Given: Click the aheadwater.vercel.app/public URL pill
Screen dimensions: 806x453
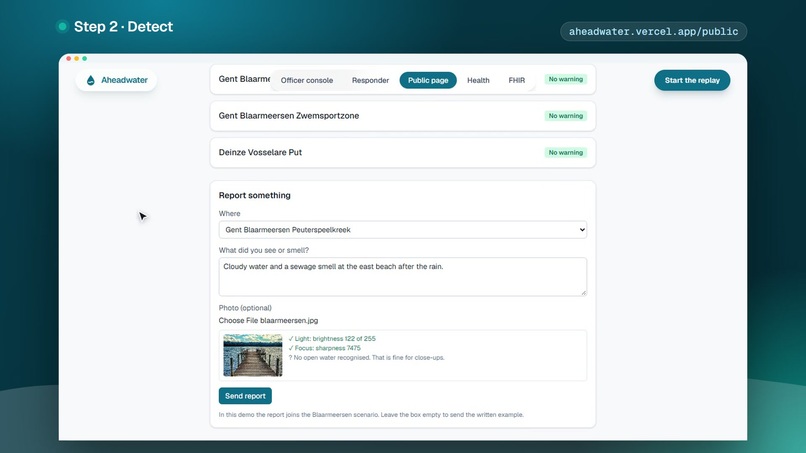Looking at the screenshot, I should [653, 31].
